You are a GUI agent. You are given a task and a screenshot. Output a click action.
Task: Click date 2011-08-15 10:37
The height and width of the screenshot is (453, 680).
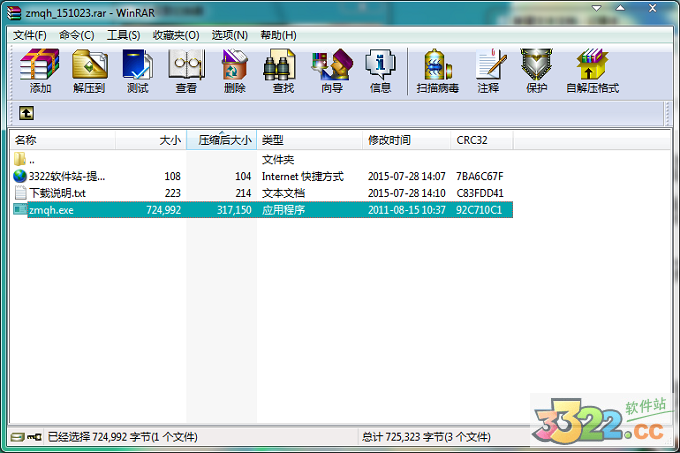click(x=407, y=210)
